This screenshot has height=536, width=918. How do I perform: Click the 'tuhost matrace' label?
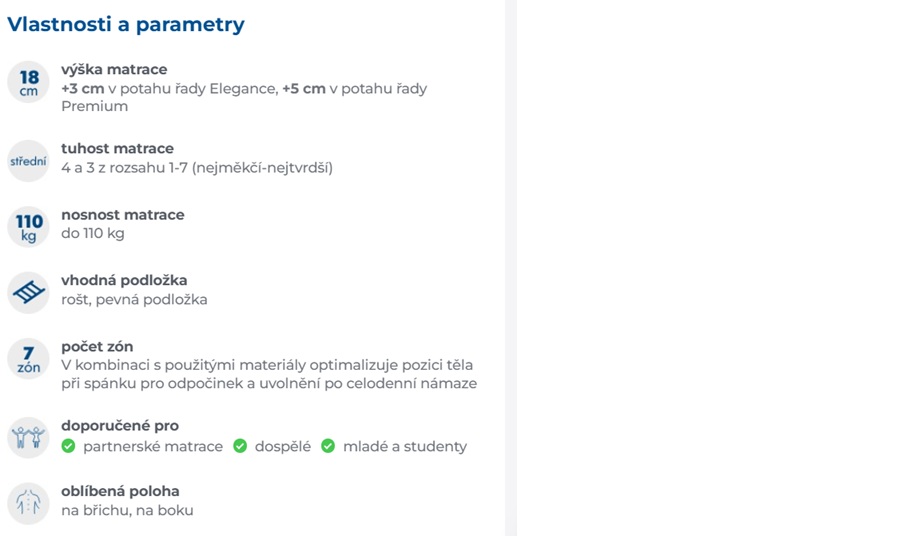tap(118, 148)
